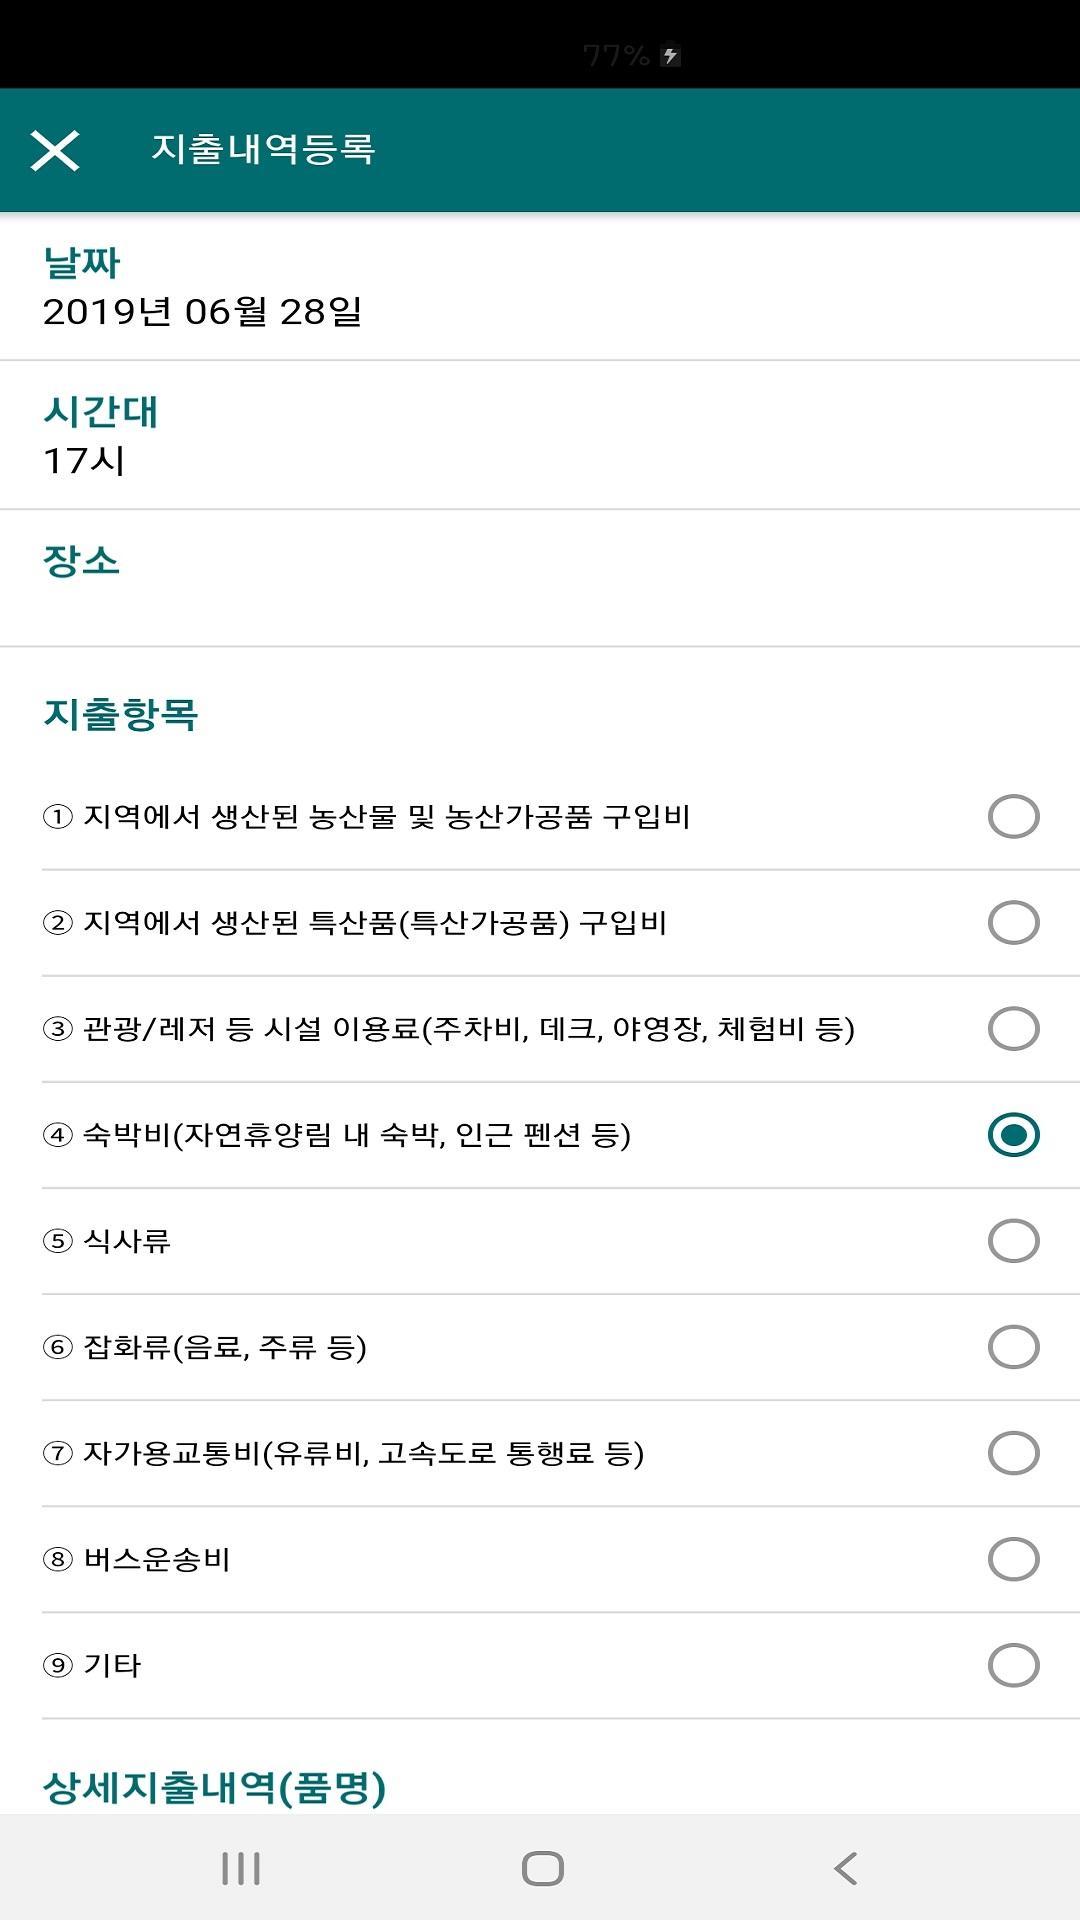Choose 관광/레저 등 시설 이용료 radio button
The image size is (1080, 1920).
1013,1029
